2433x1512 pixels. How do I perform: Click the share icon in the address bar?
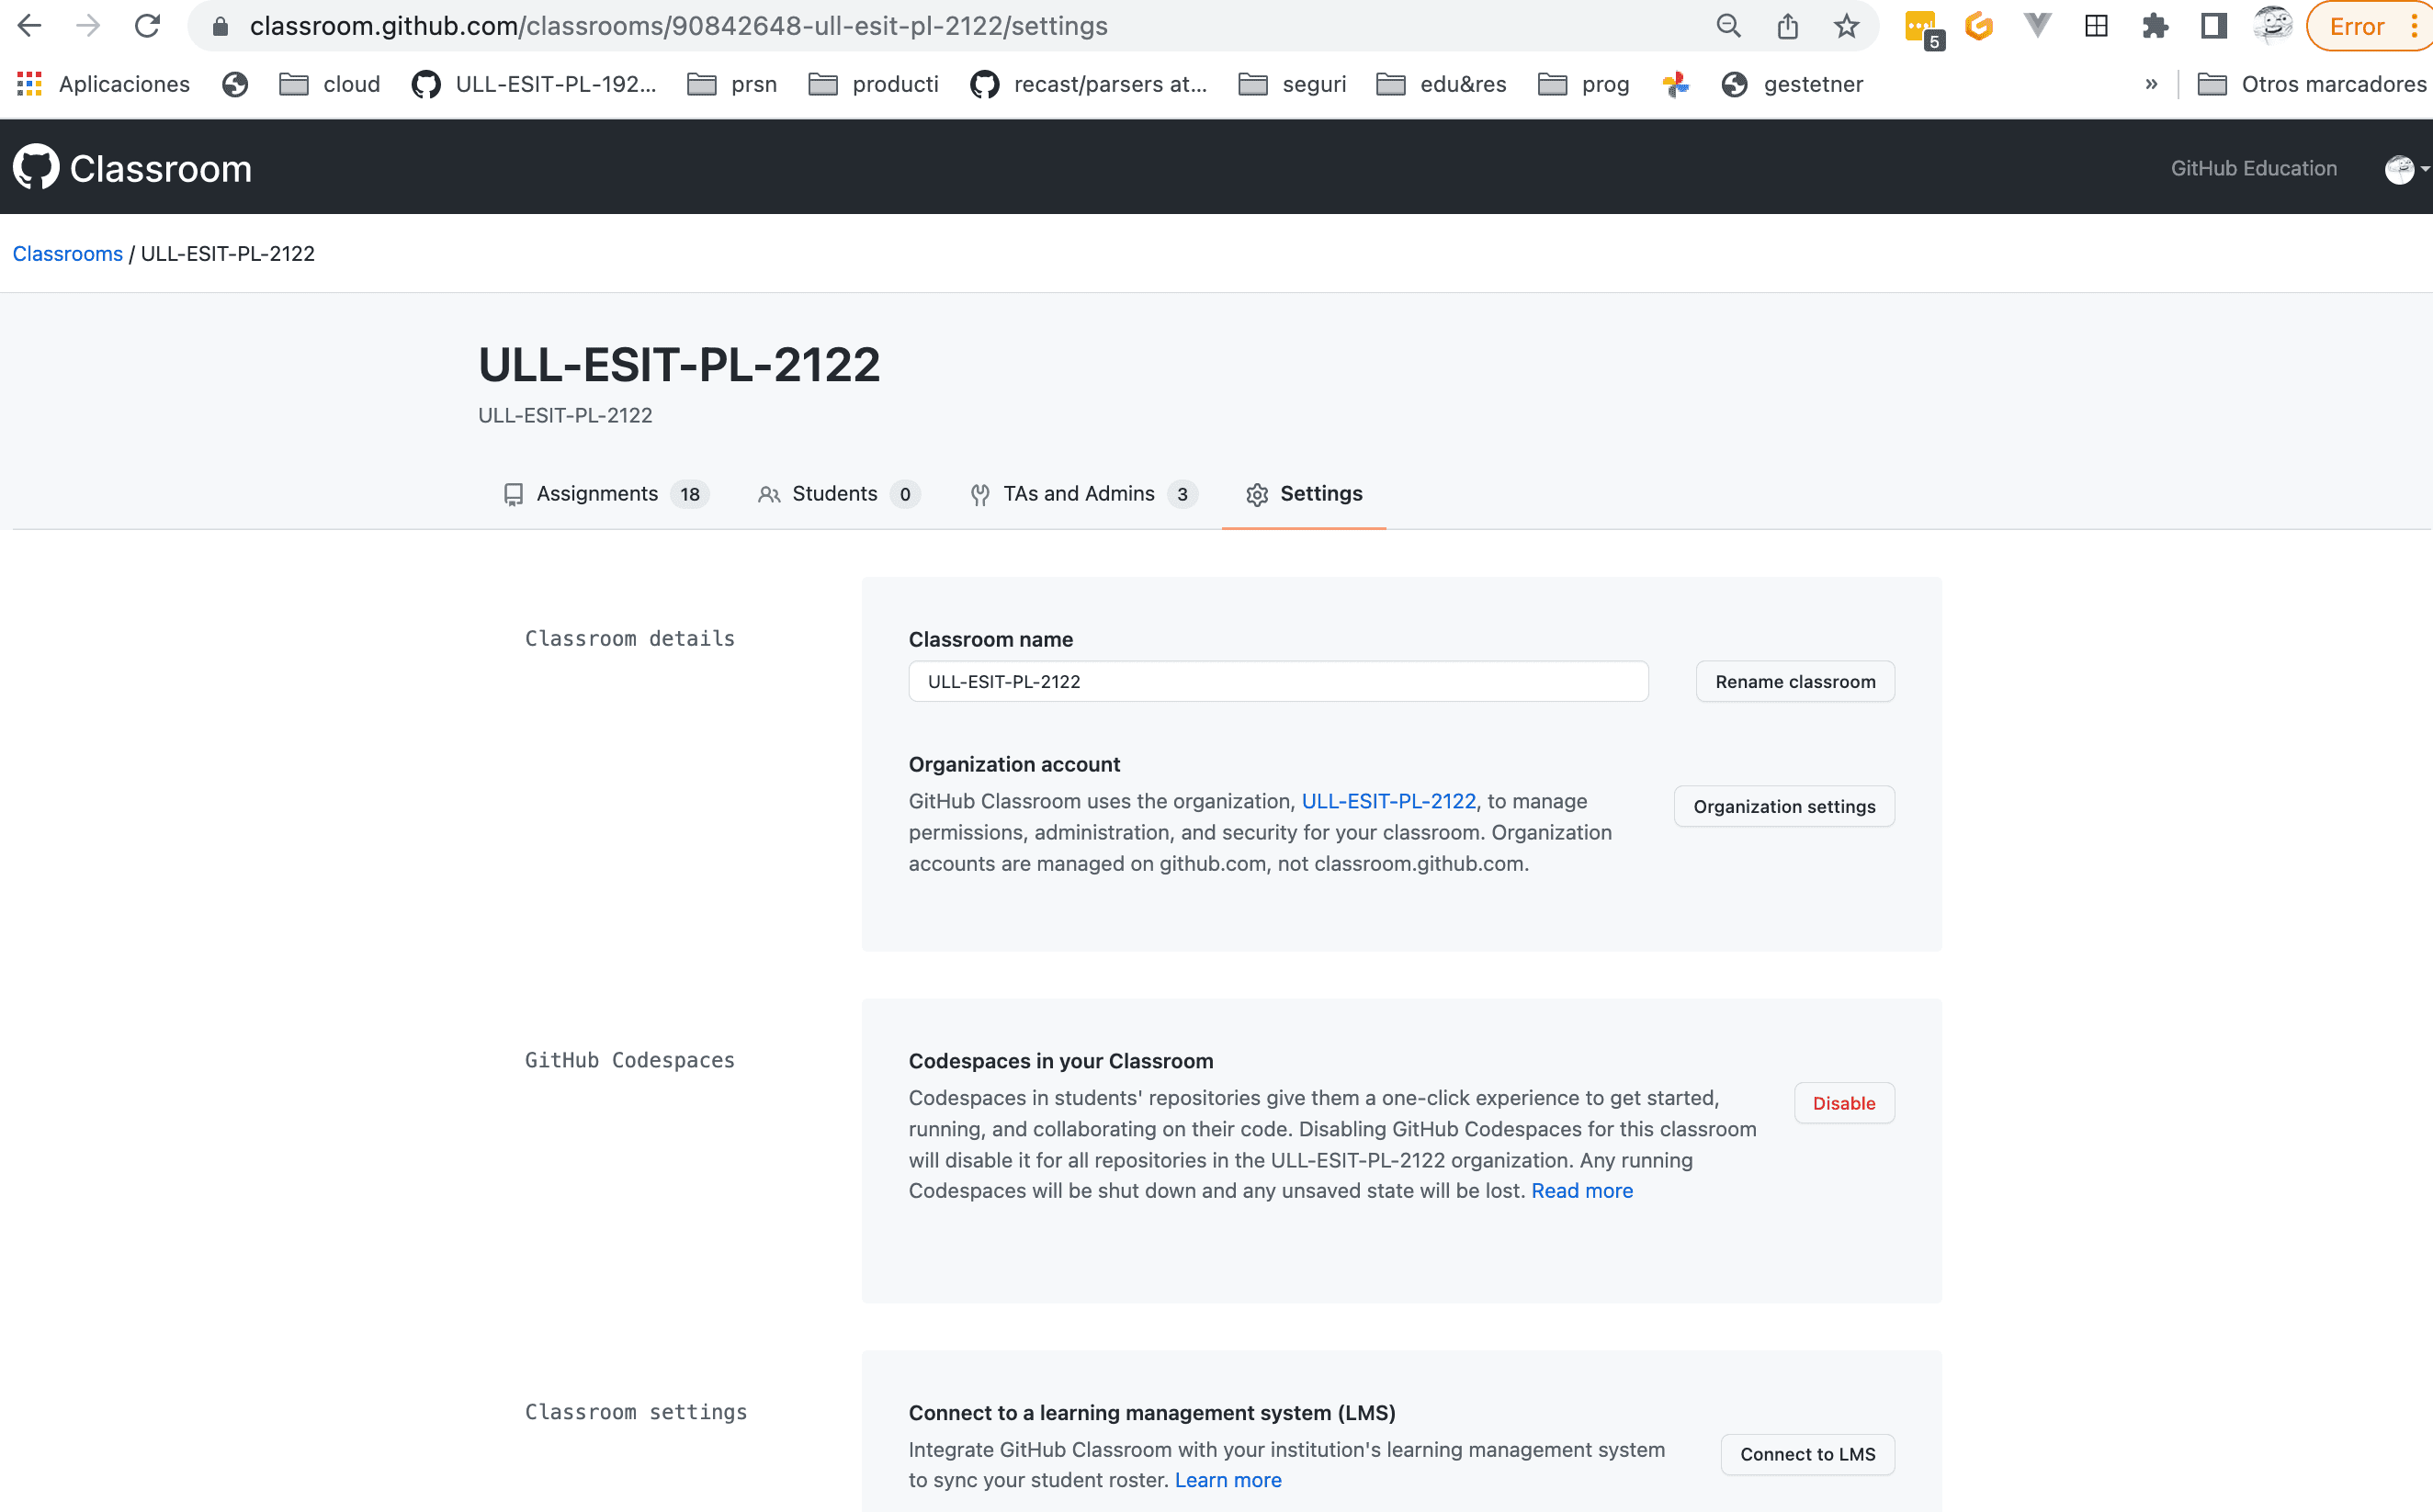point(1787,26)
